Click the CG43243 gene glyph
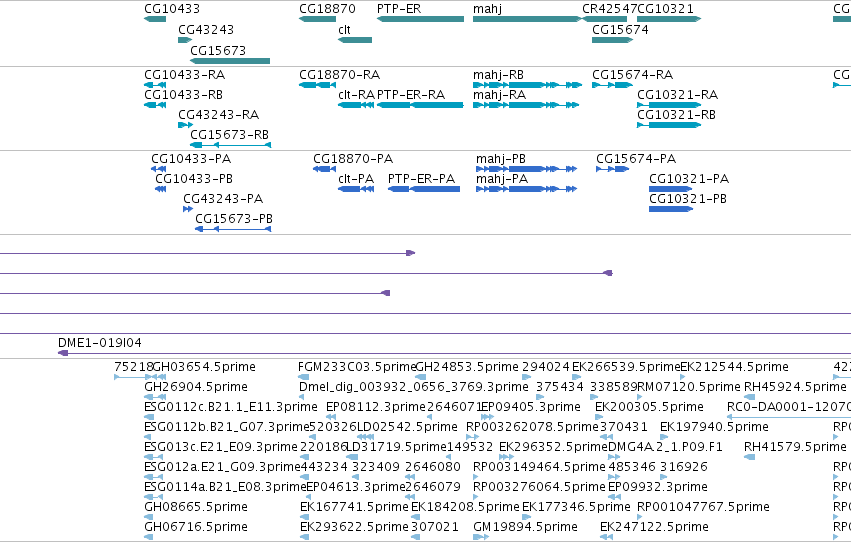Screen dimensions: 851x542 pos(185,40)
